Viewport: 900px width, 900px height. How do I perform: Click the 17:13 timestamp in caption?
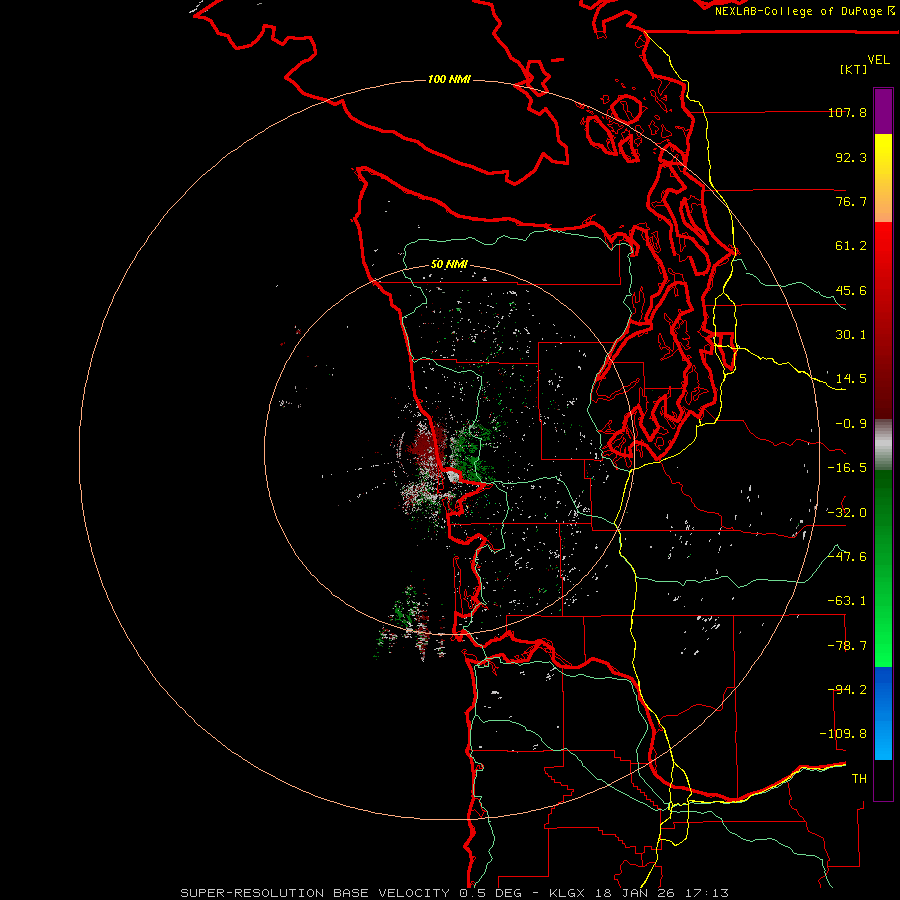706,893
